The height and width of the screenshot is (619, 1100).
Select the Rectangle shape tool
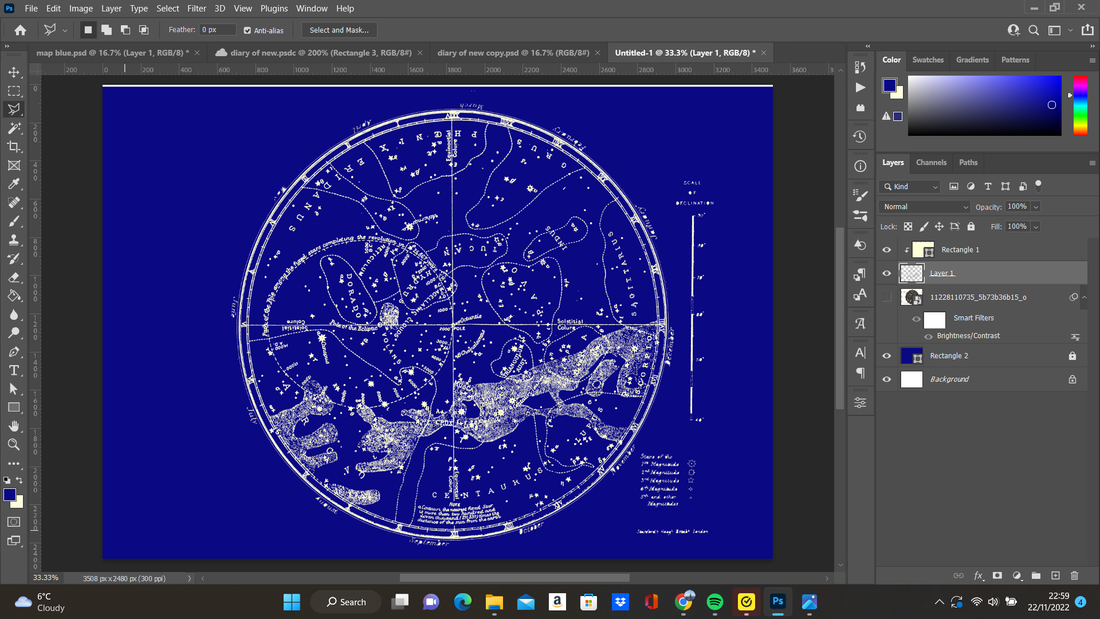pyautogui.click(x=14, y=407)
